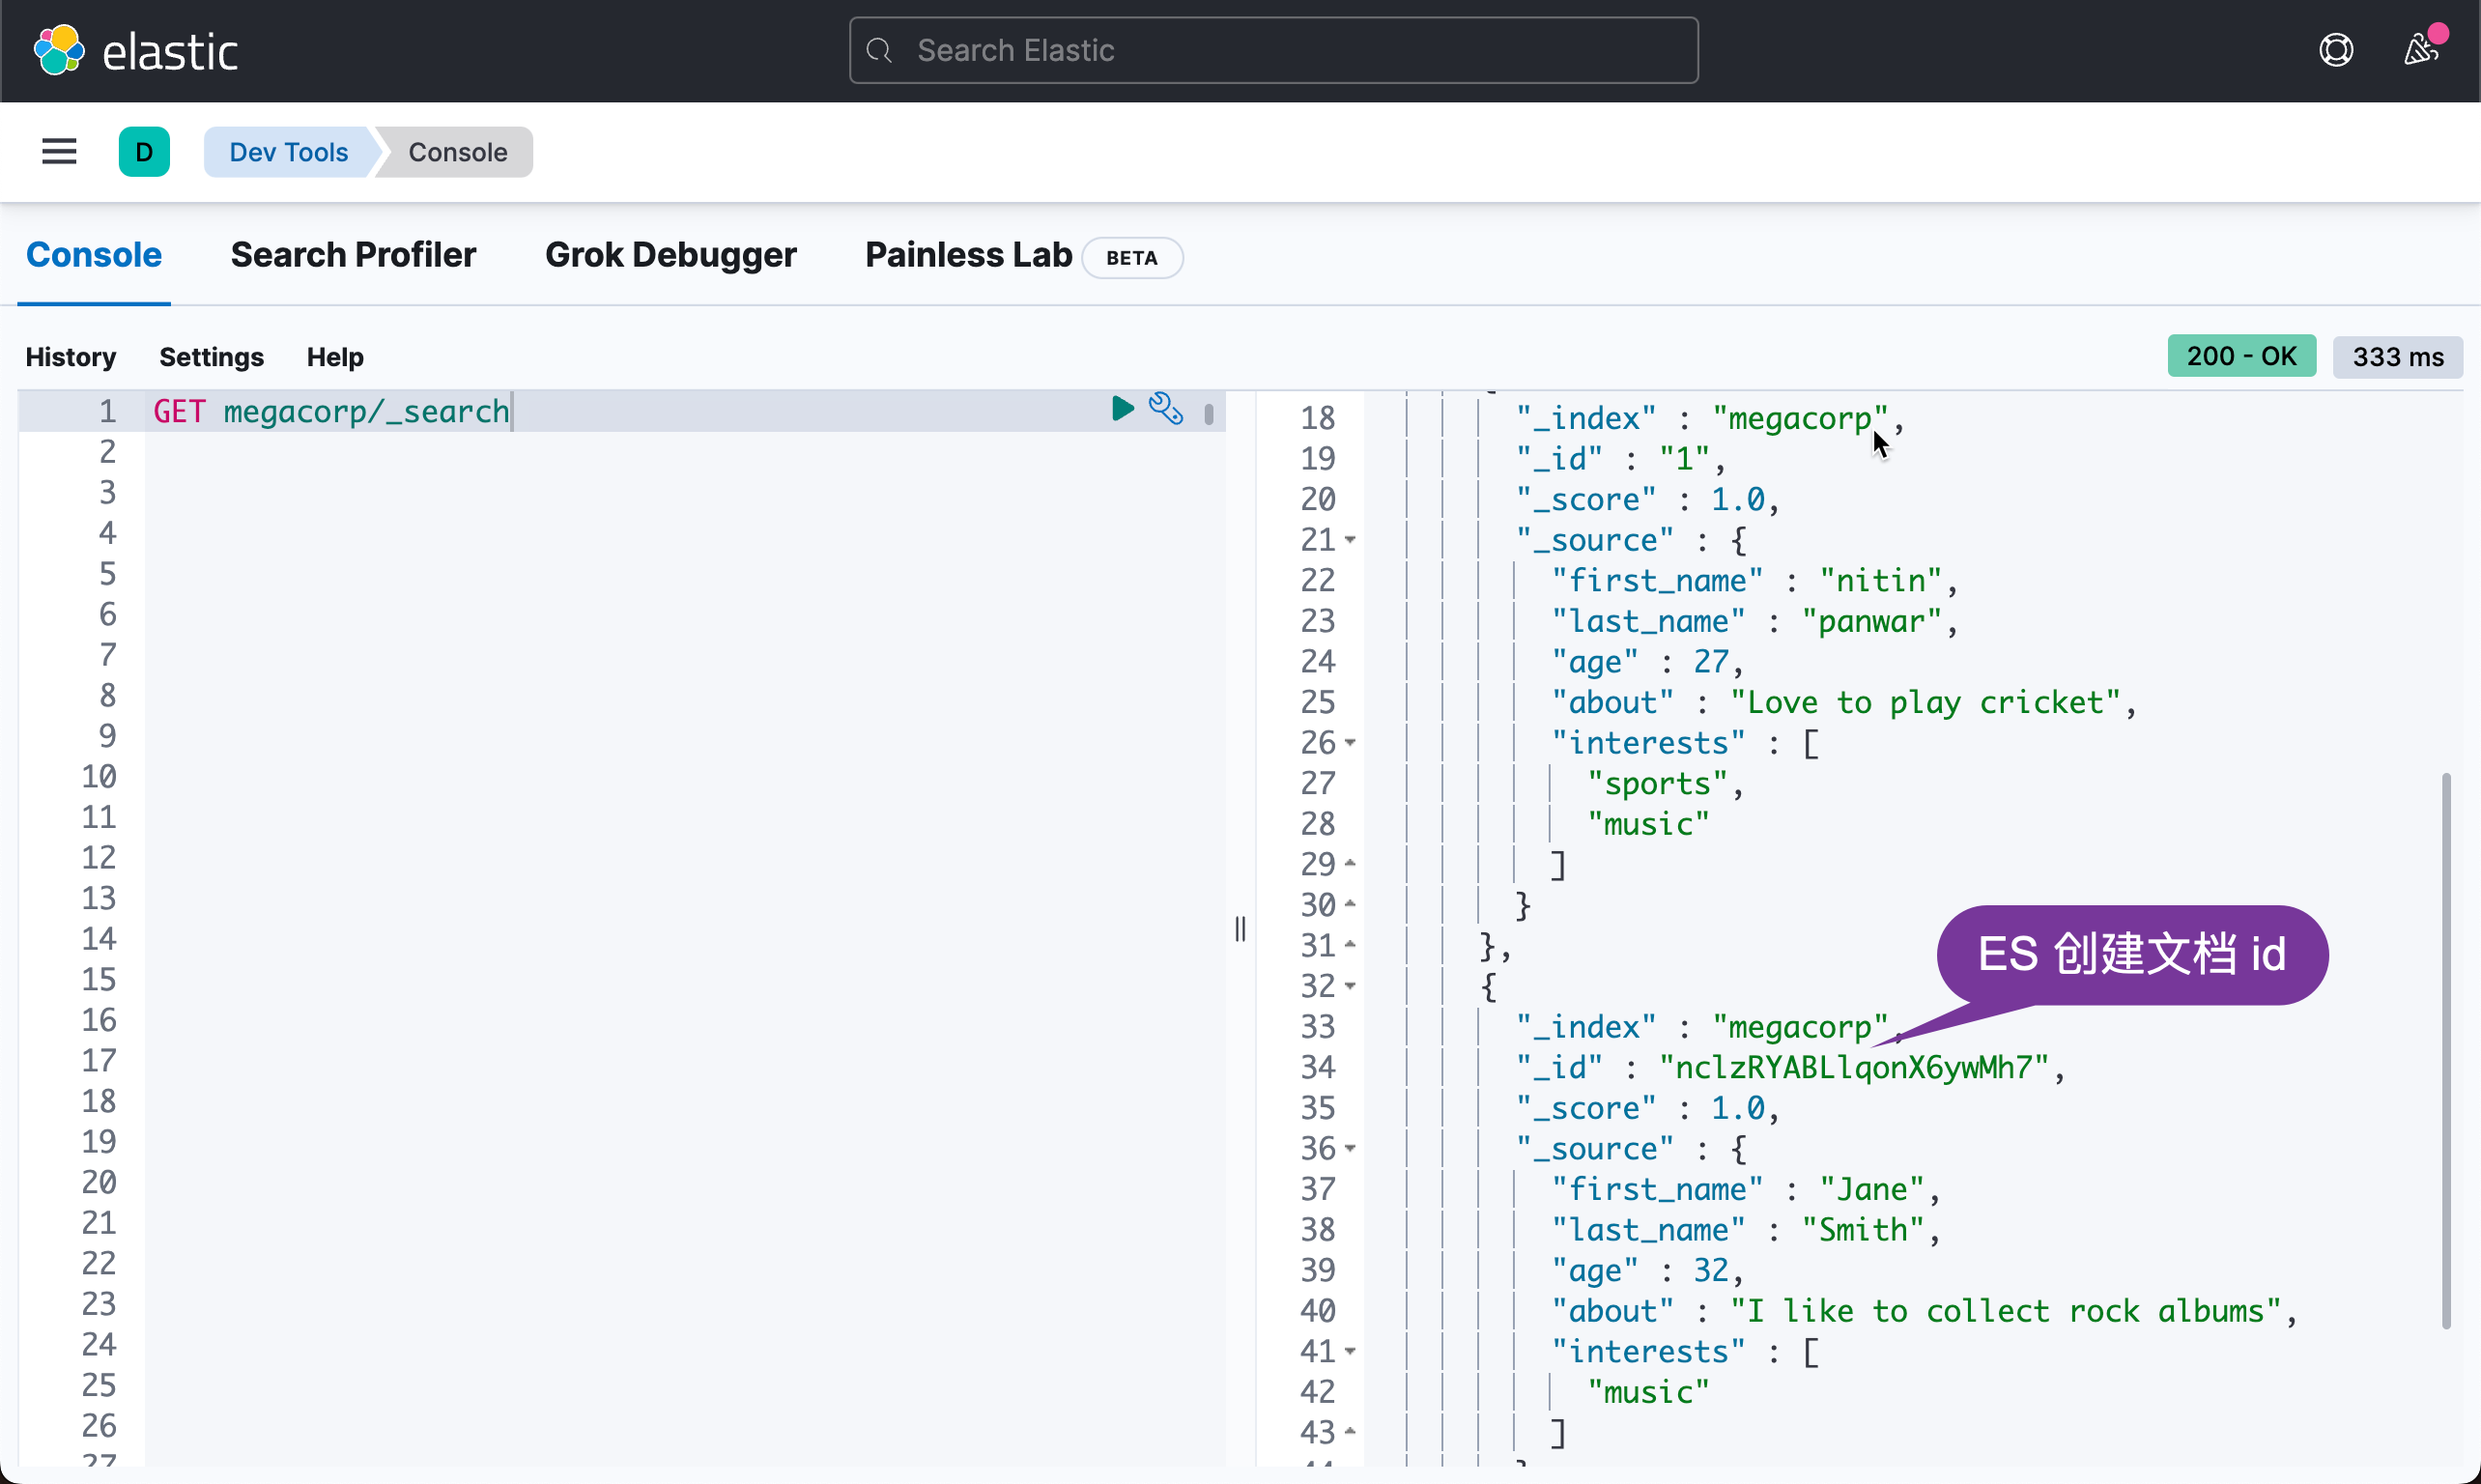Click the search magnifier icon

[x=879, y=50]
